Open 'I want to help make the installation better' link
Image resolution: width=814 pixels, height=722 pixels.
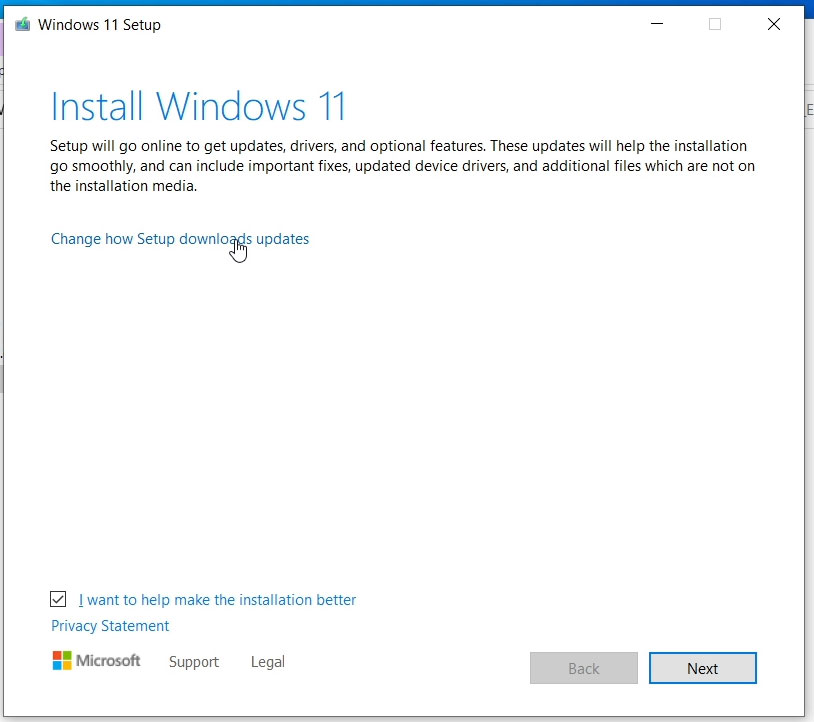click(x=217, y=600)
